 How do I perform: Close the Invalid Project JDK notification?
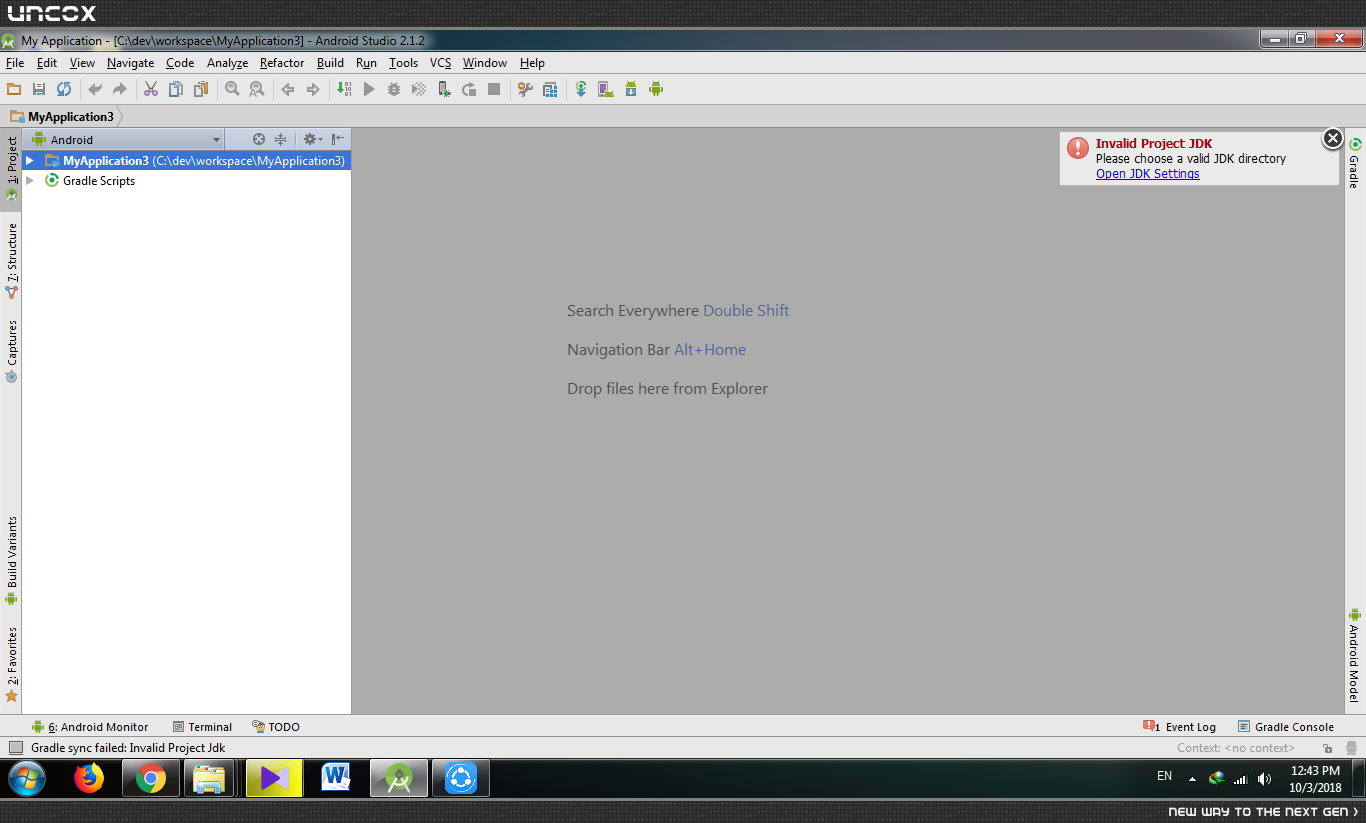pos(1333,139)
